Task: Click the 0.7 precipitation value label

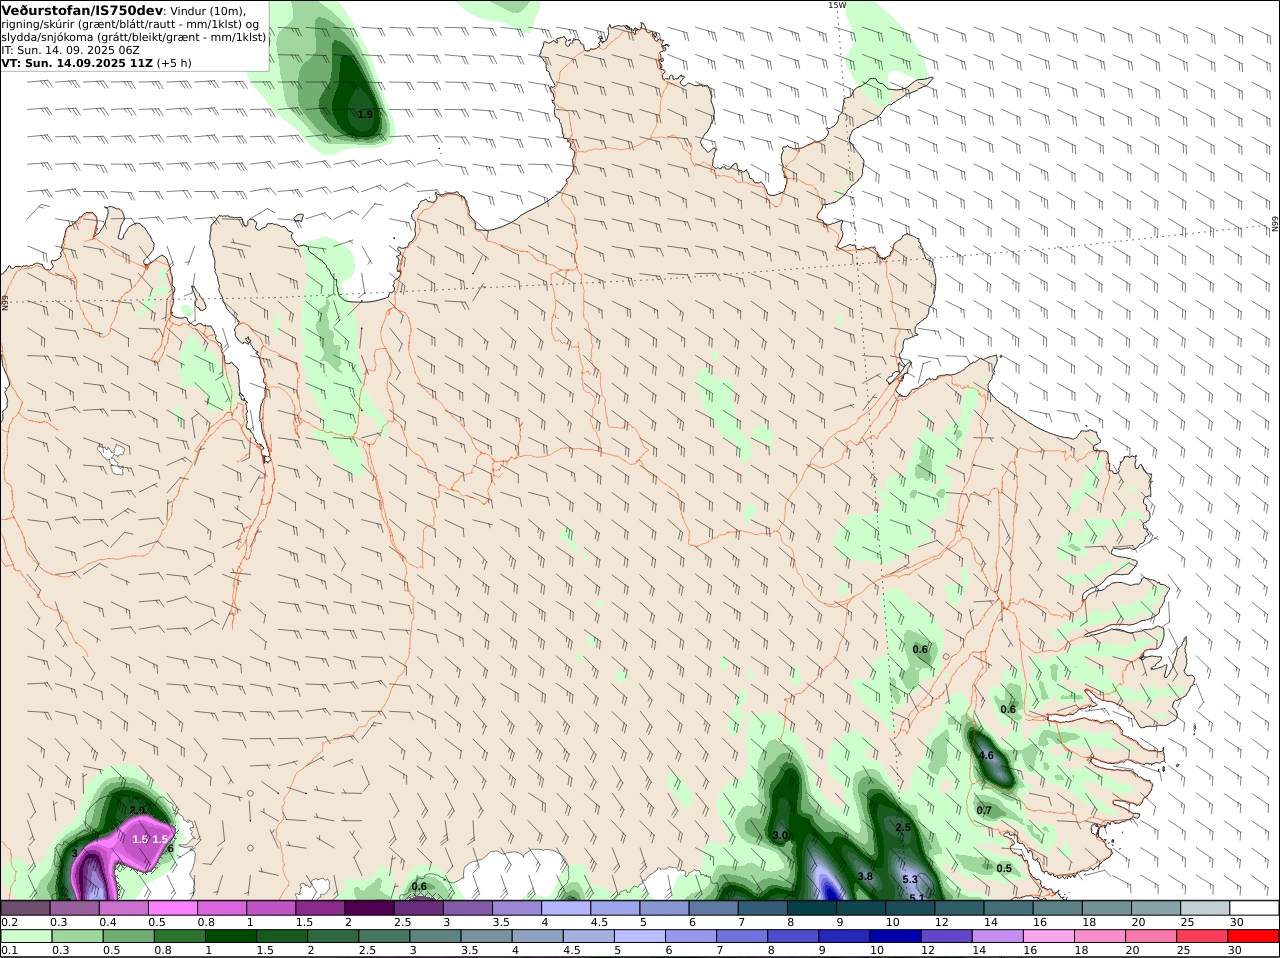Action: [984, 810]
